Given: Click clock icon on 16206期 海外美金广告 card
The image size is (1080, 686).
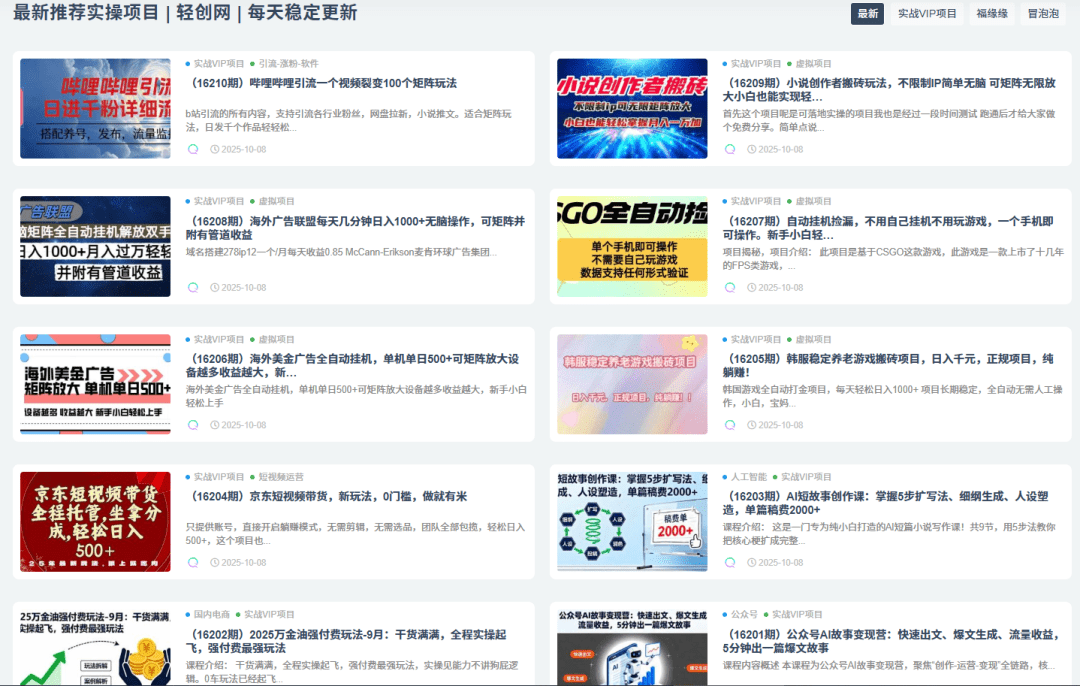Looking at the screenshot, I should click(214, 425).
